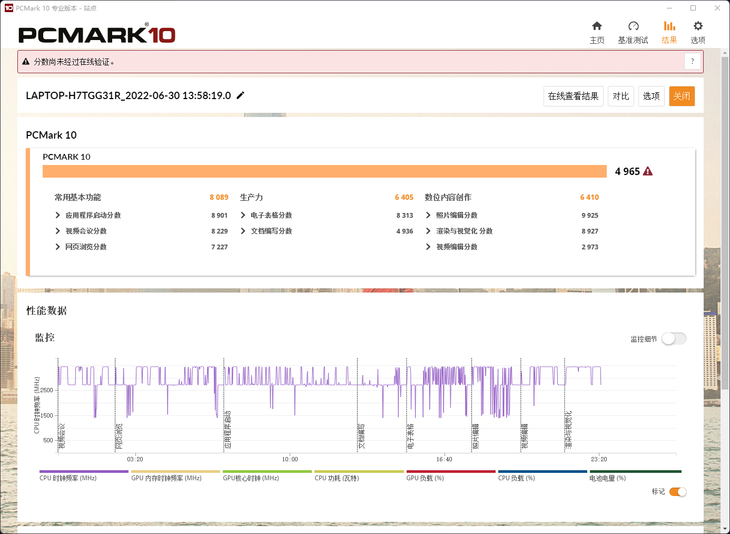Disable the 标记 markers toggle
Viewport: 730px width, 534px height.
click(x=677, y=492)
